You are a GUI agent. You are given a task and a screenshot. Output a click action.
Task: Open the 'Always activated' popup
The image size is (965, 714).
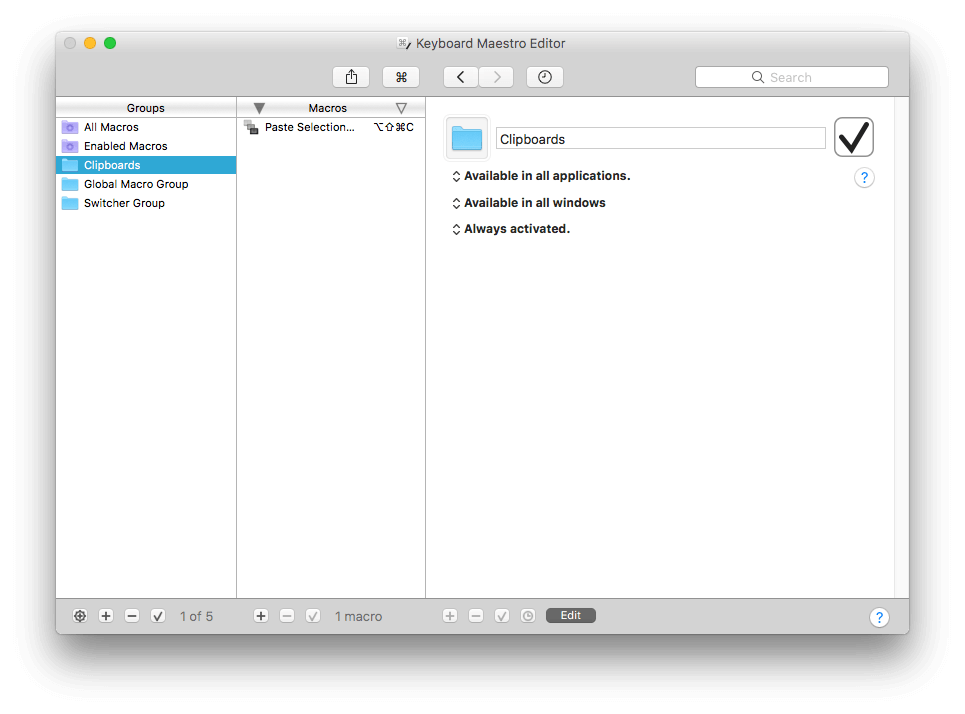[510, 229]
